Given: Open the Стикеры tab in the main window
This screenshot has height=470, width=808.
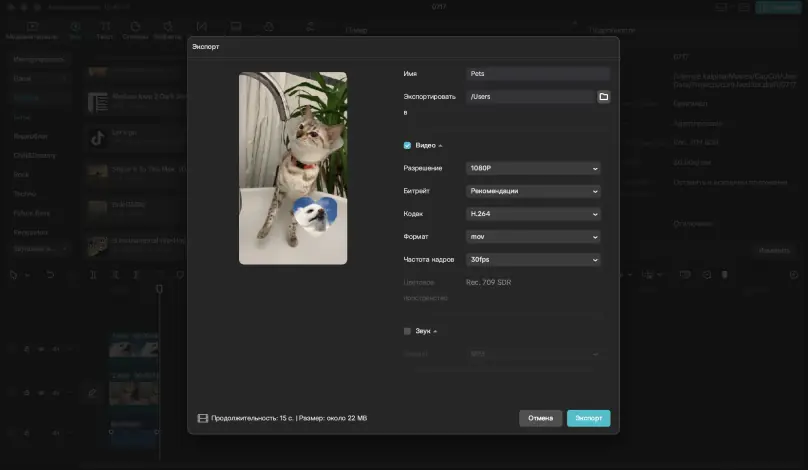Looking at the screenshot, I should click(x=136, y=30).
